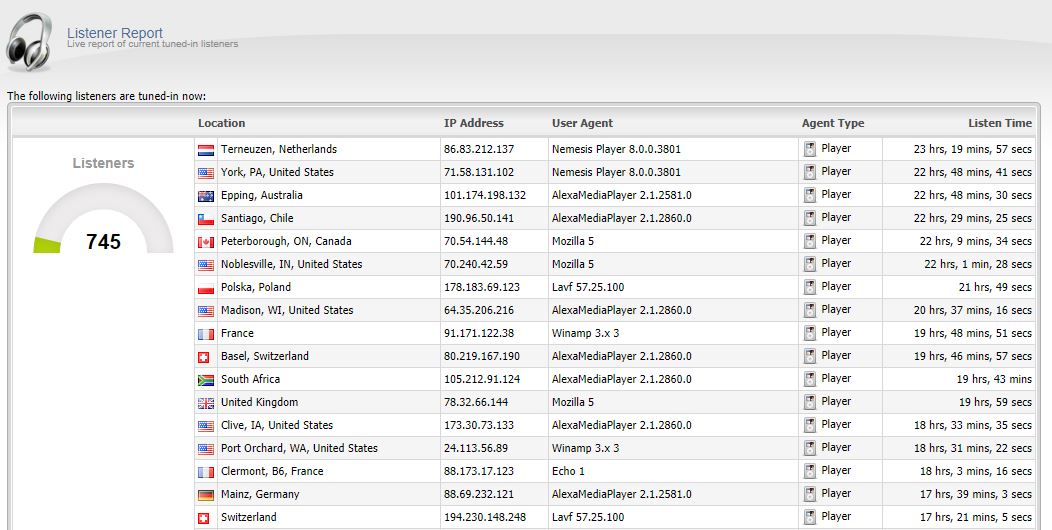Click the German flag beside Mainz

click(206, 495)
